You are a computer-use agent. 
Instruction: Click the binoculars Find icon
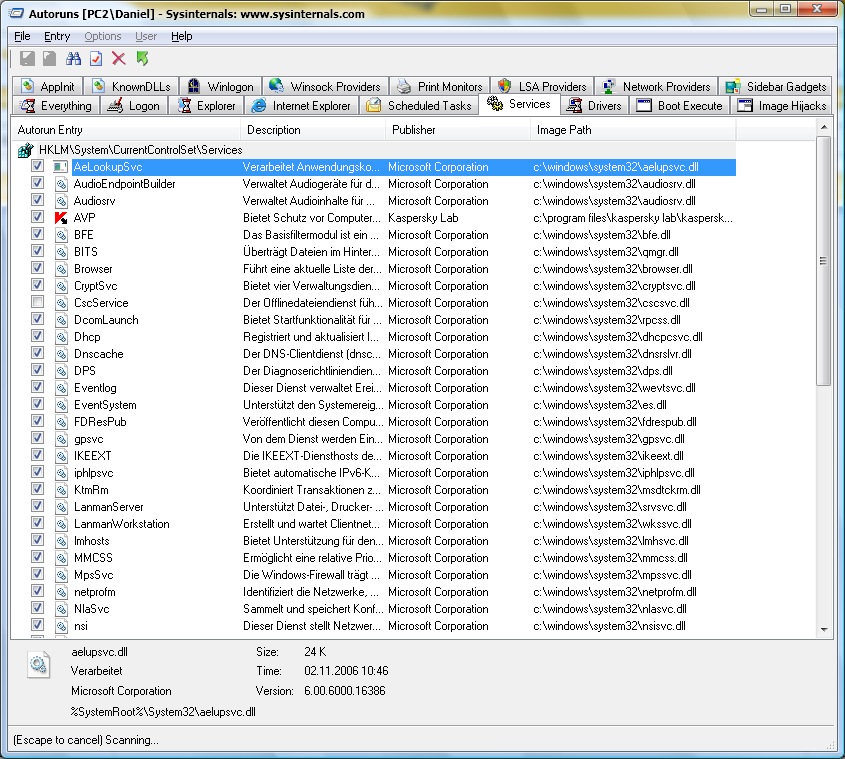(x=73, y=58)
